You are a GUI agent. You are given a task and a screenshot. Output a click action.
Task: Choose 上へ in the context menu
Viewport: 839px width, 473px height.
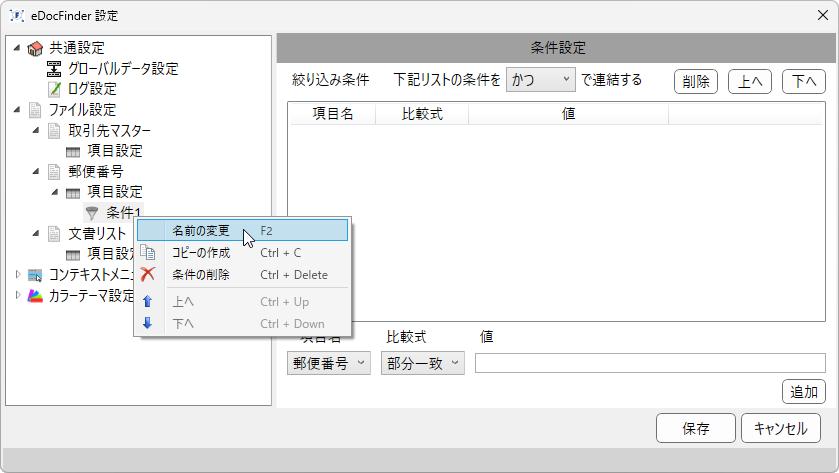[242, 302]
